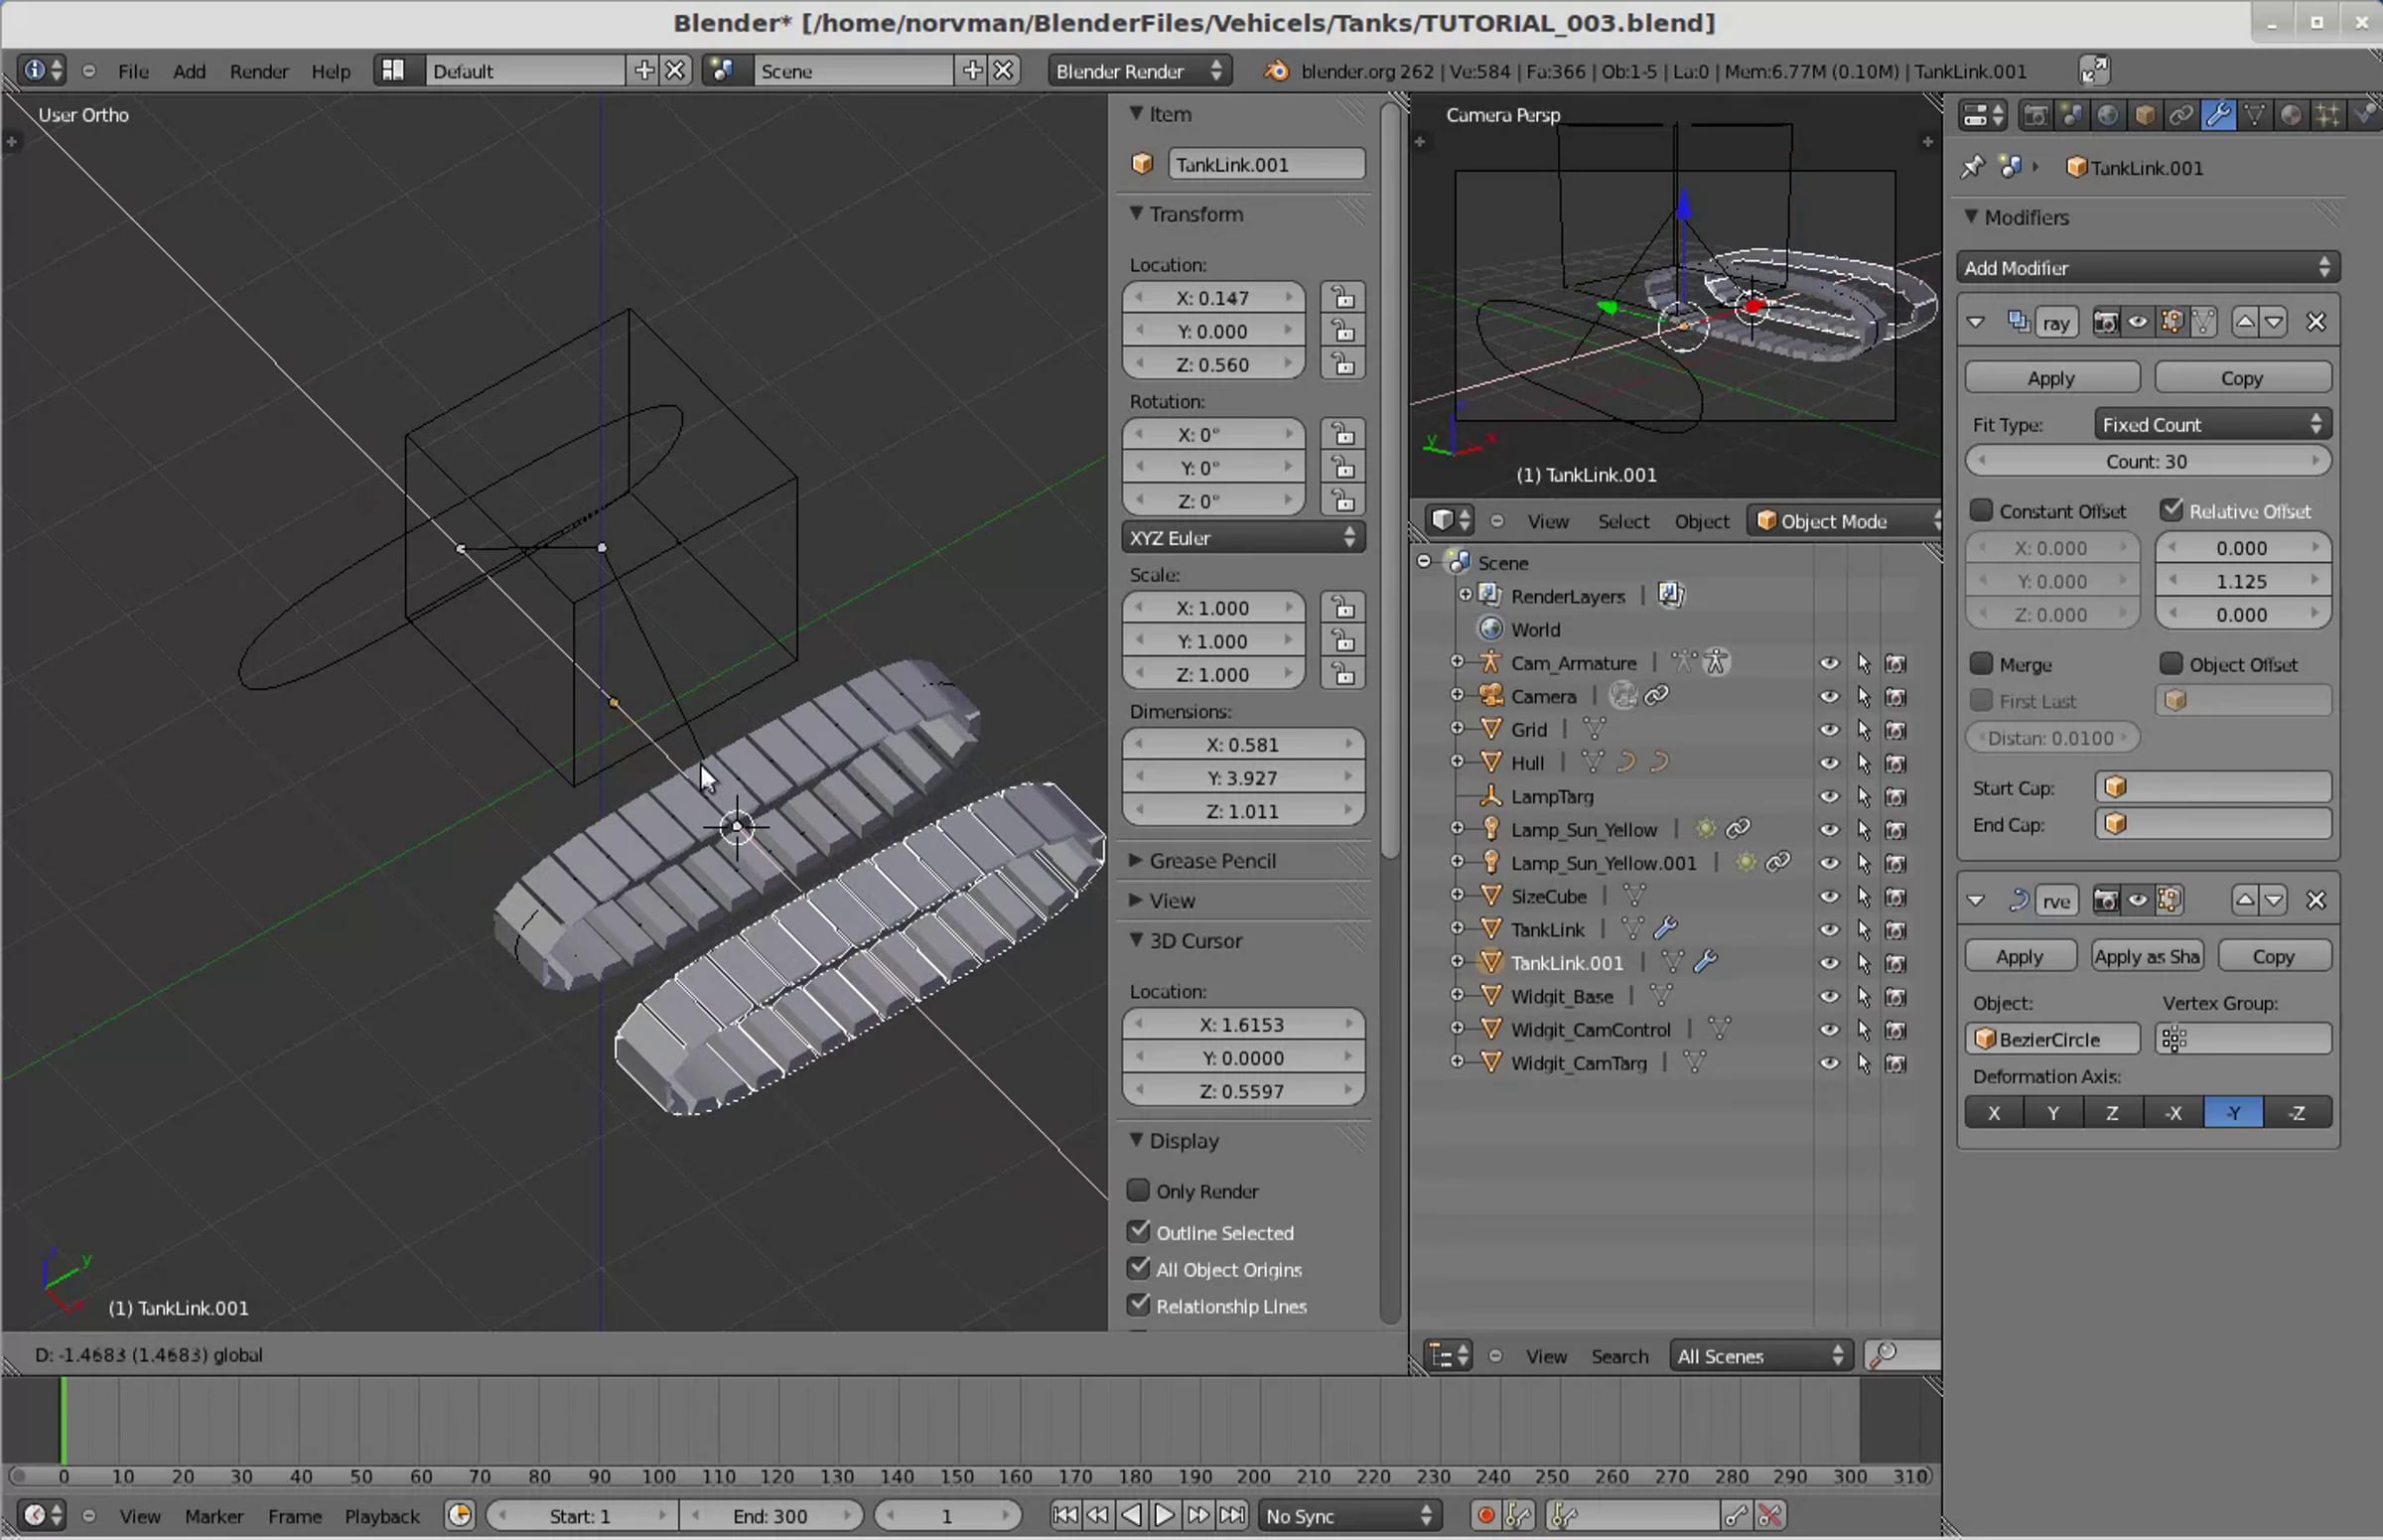Viewport: 2383px width, 1540px height.
Task: Apply the Array modifier
Action: (2050, 378)
